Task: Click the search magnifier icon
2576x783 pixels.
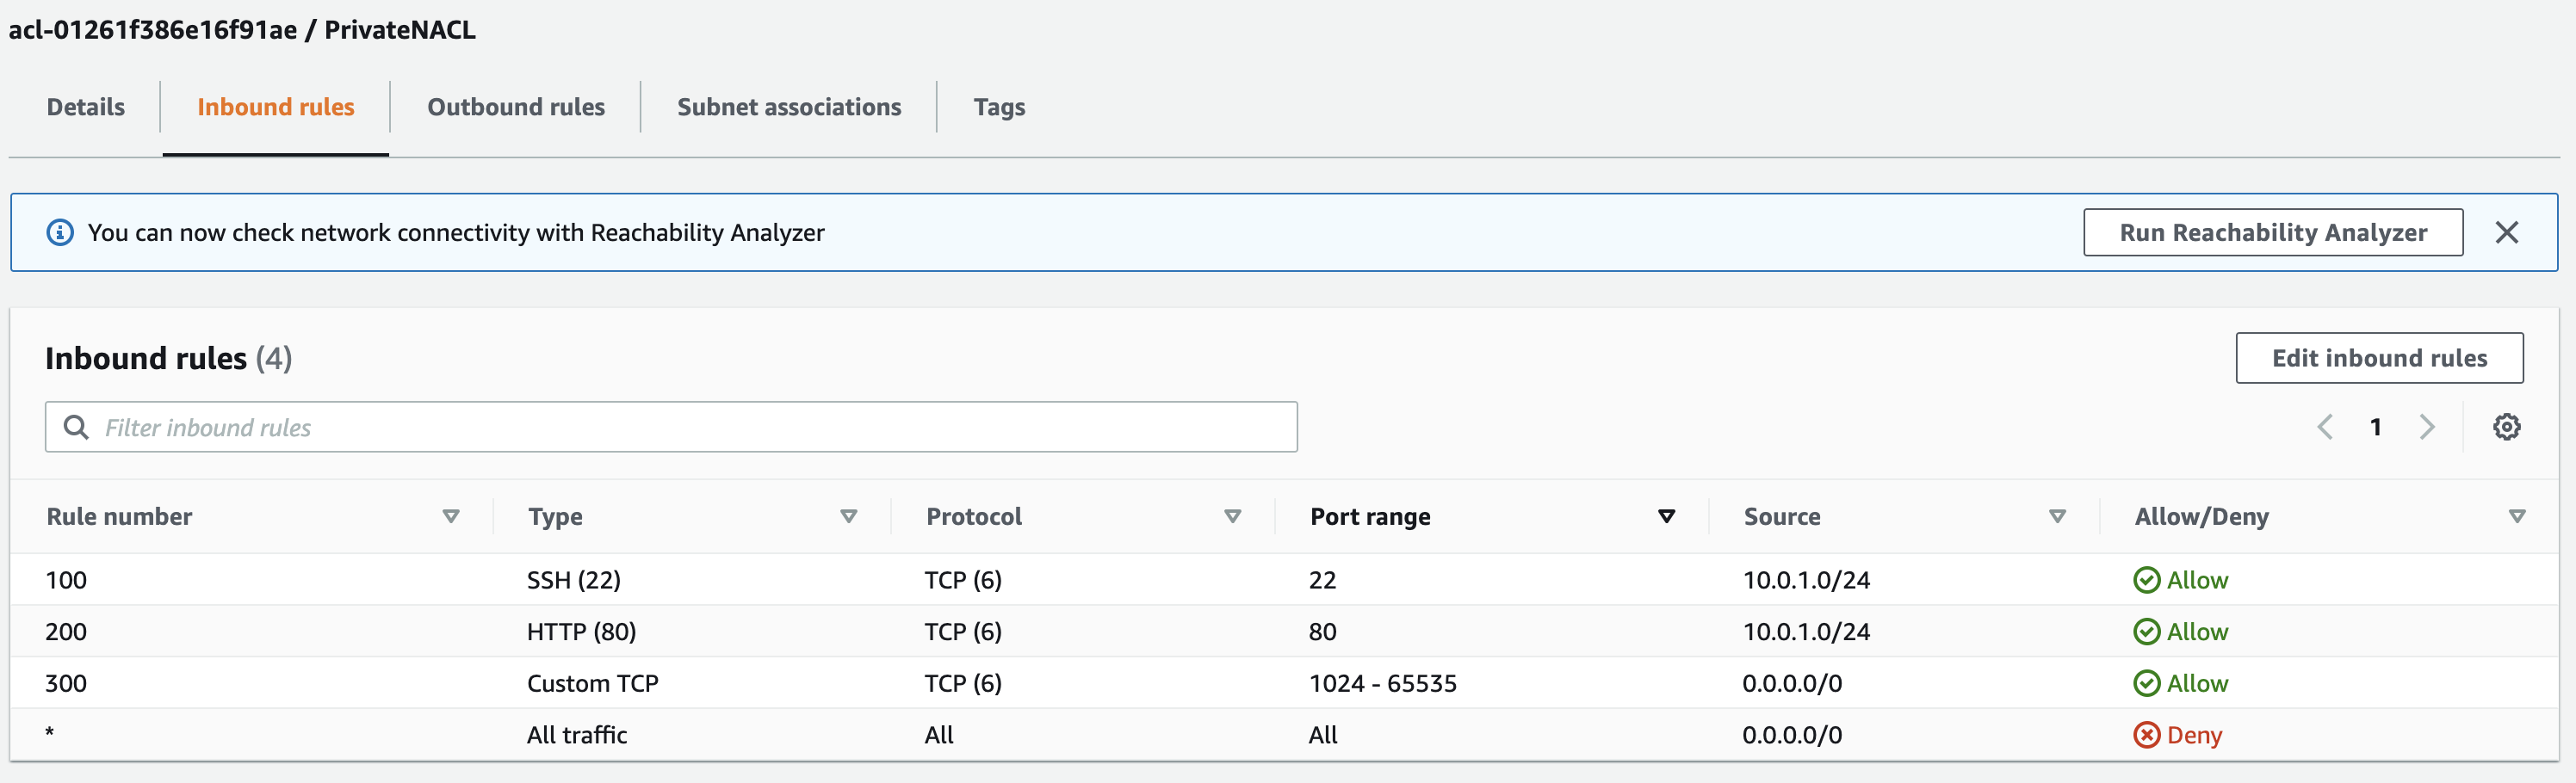Action: pos(76,427)
